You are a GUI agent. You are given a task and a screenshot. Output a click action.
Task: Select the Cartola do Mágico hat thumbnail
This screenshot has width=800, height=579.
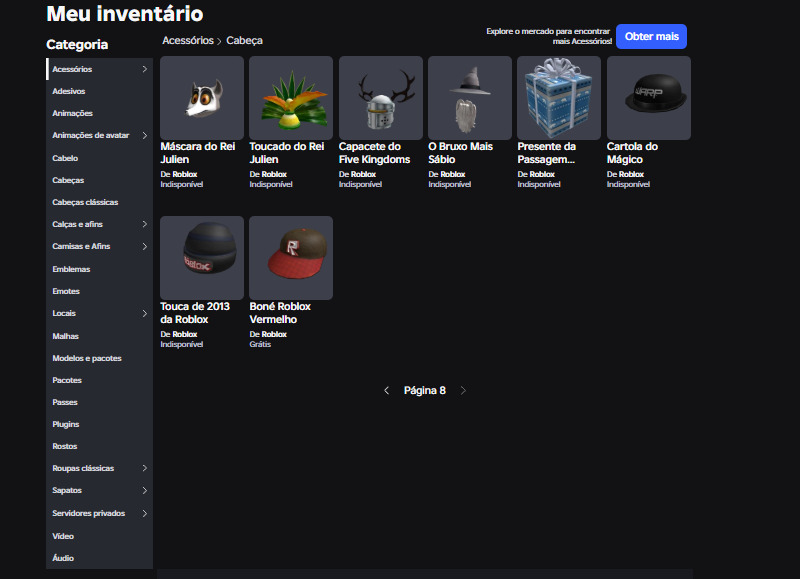tap(648, 98)
